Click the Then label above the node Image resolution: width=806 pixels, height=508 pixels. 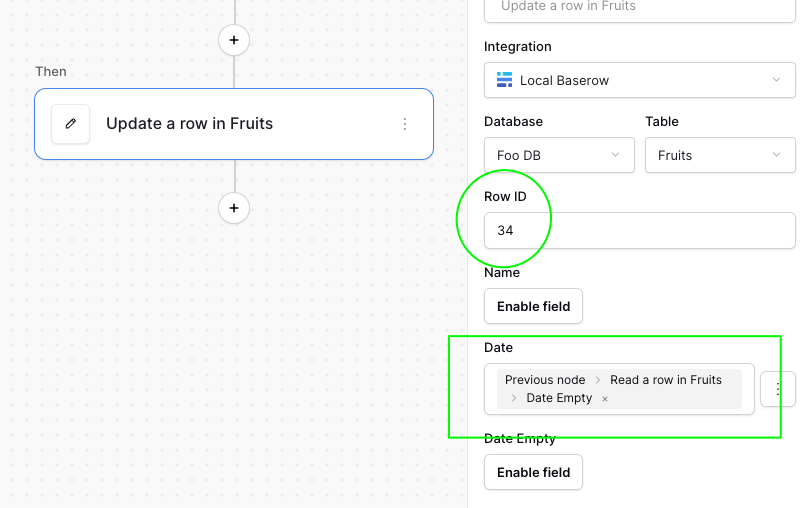pos(51,72)
